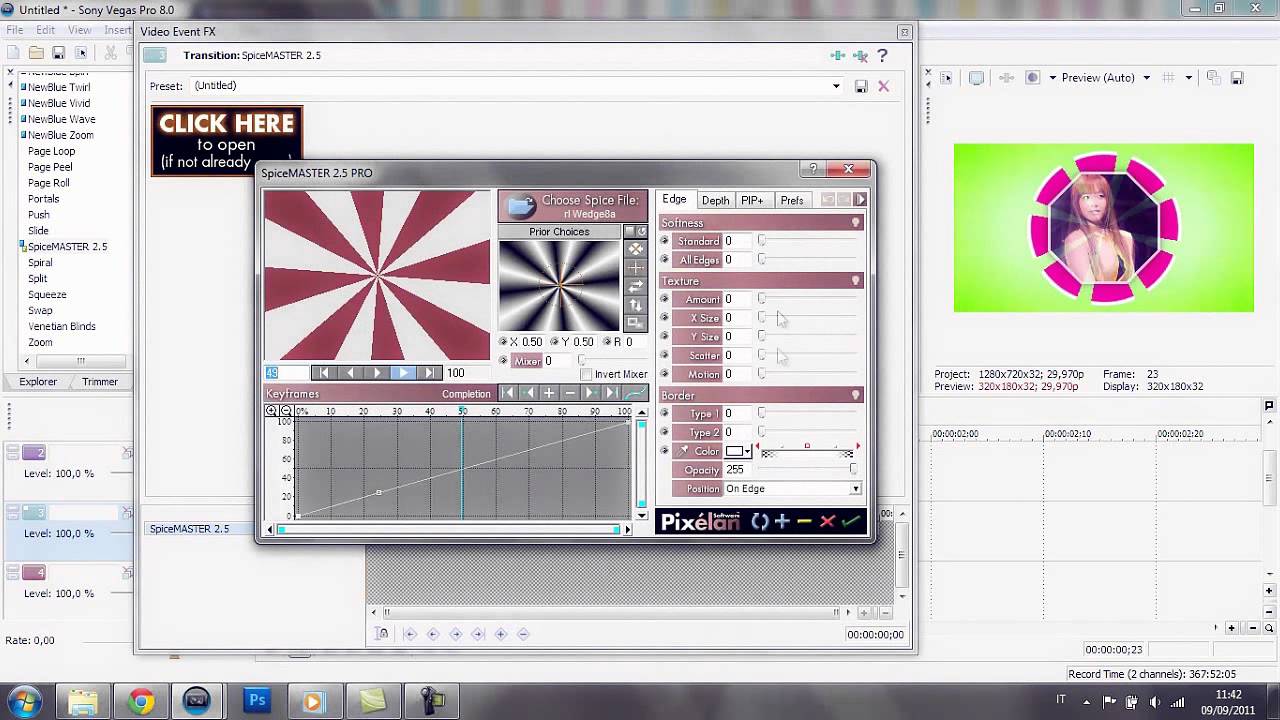Screen dimensions: 1280x720
Task: Switch to the Prefs tab
Action: (x=792, y=200)
